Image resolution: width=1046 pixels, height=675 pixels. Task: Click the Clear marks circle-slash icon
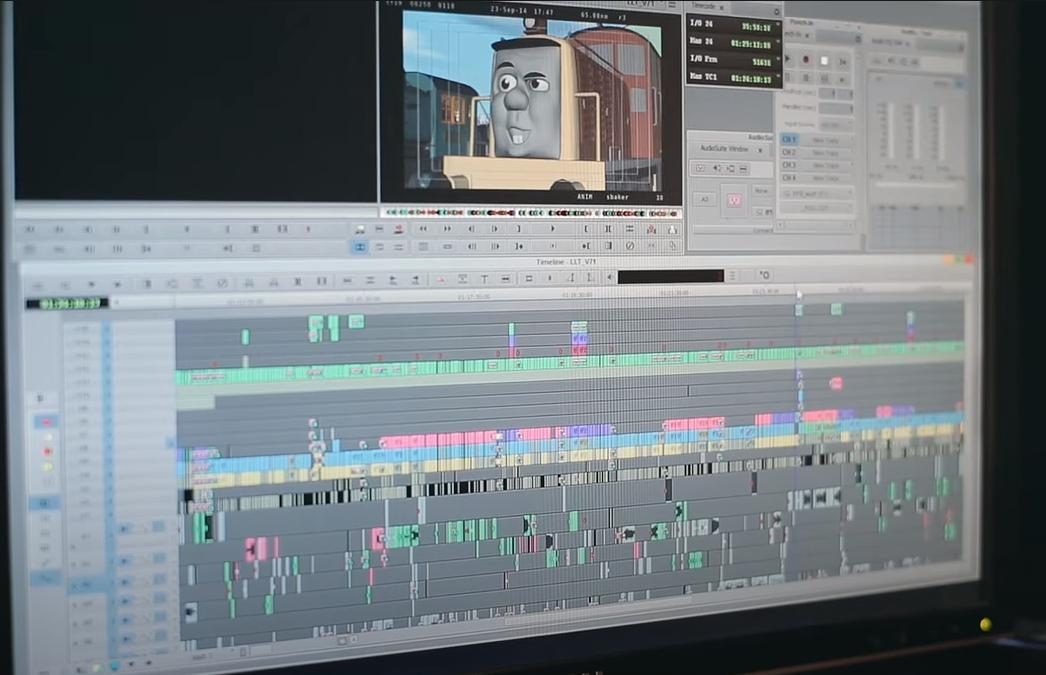(630, 245)
